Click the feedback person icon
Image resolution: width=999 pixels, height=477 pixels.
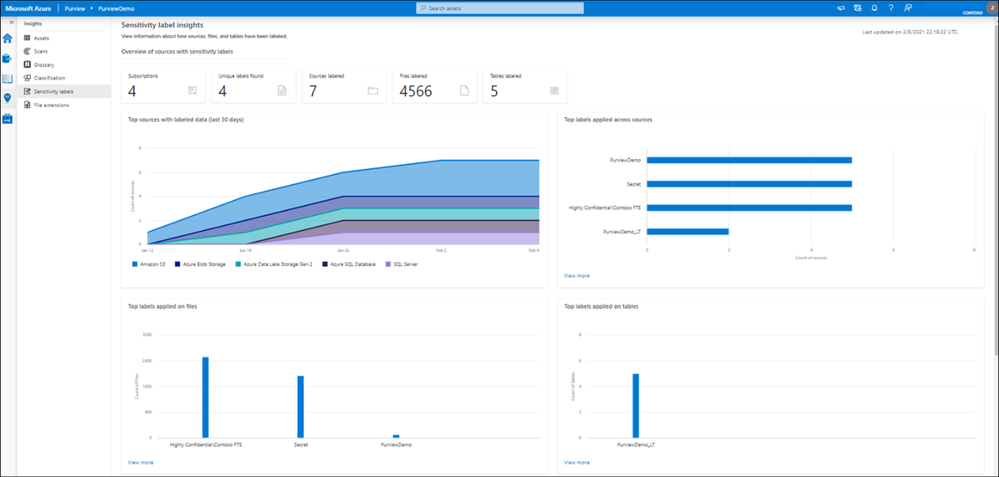(908, 8)
